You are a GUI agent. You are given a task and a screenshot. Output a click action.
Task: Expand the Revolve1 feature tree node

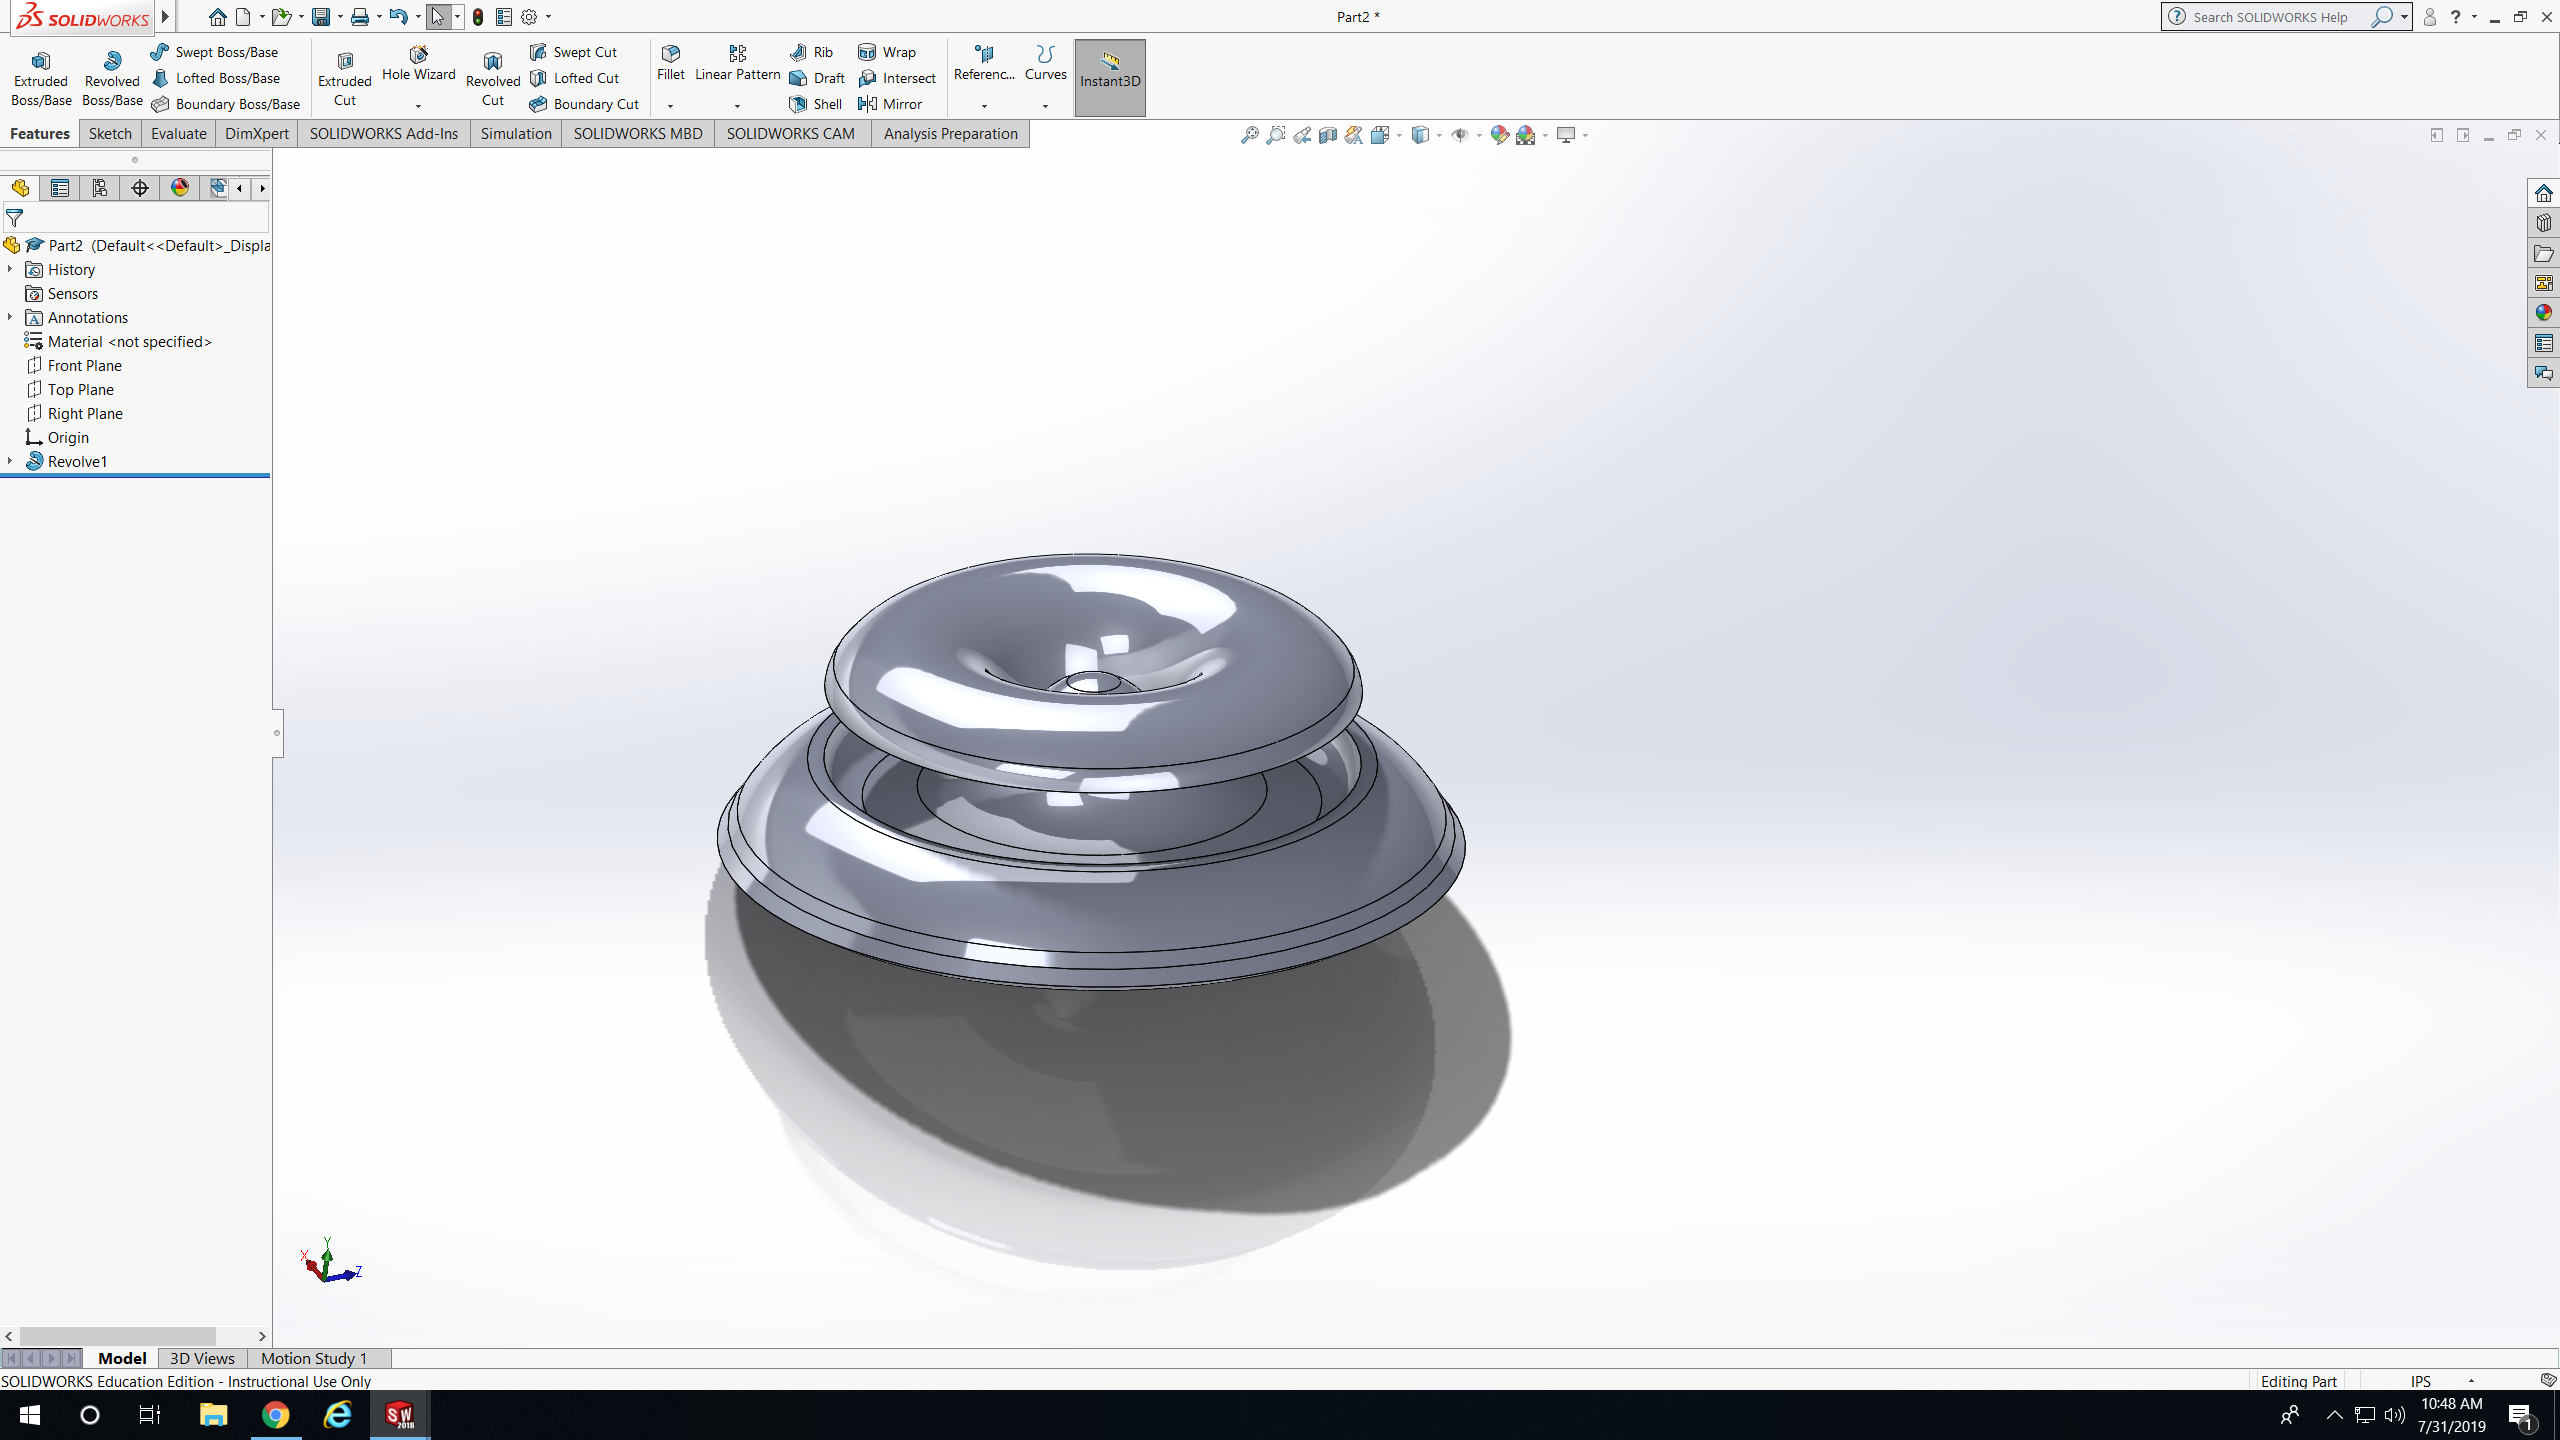pos(10,461)
